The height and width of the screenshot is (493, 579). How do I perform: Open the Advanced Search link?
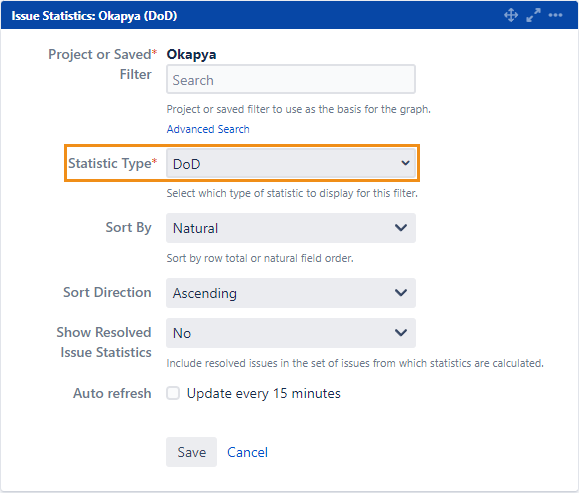208,129
